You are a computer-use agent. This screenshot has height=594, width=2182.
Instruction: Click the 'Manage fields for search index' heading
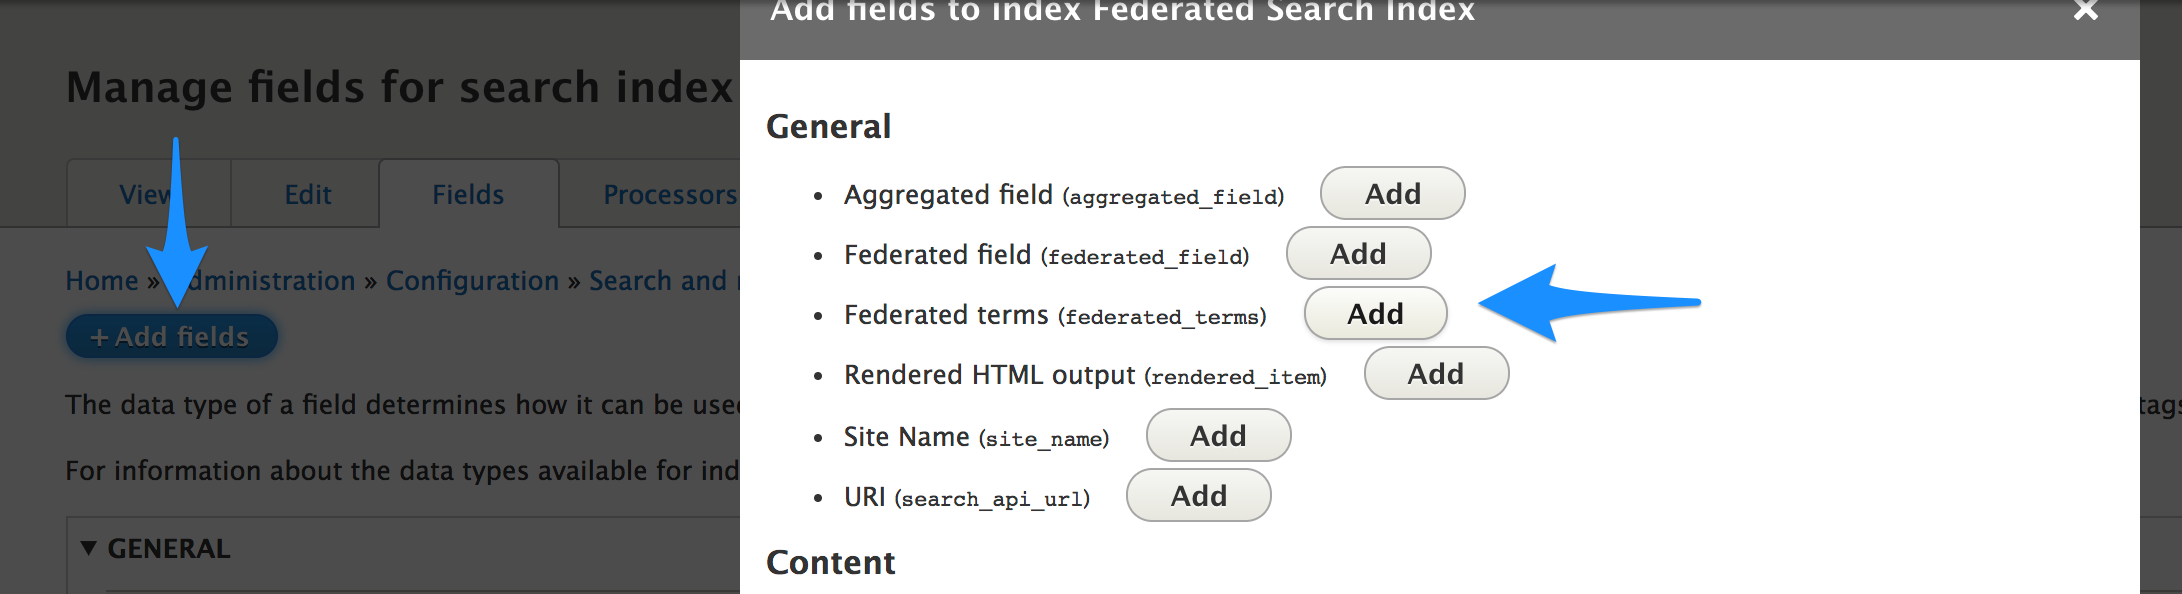tap(400, 88)
